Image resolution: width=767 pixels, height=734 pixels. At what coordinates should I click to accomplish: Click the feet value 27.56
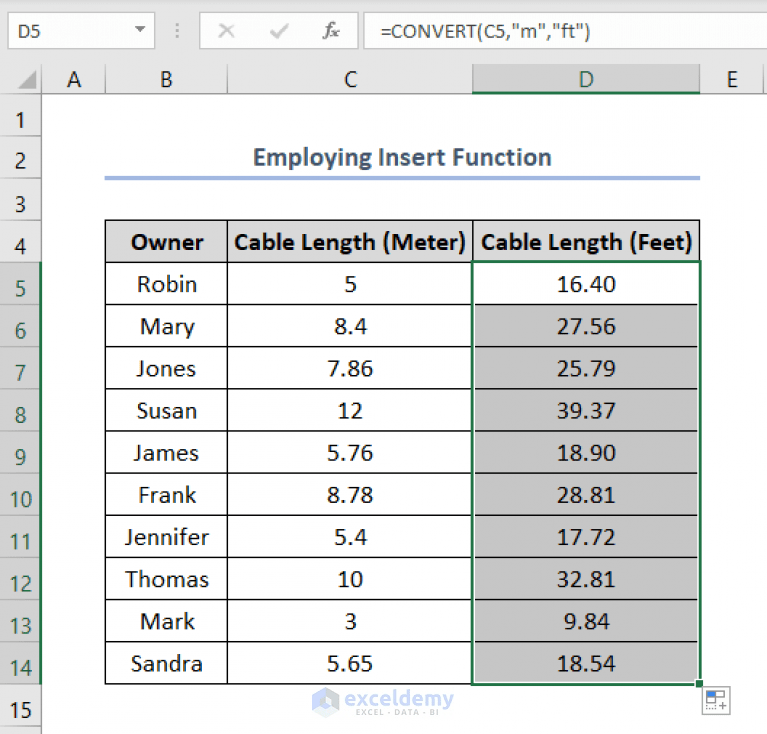[586, 326]
